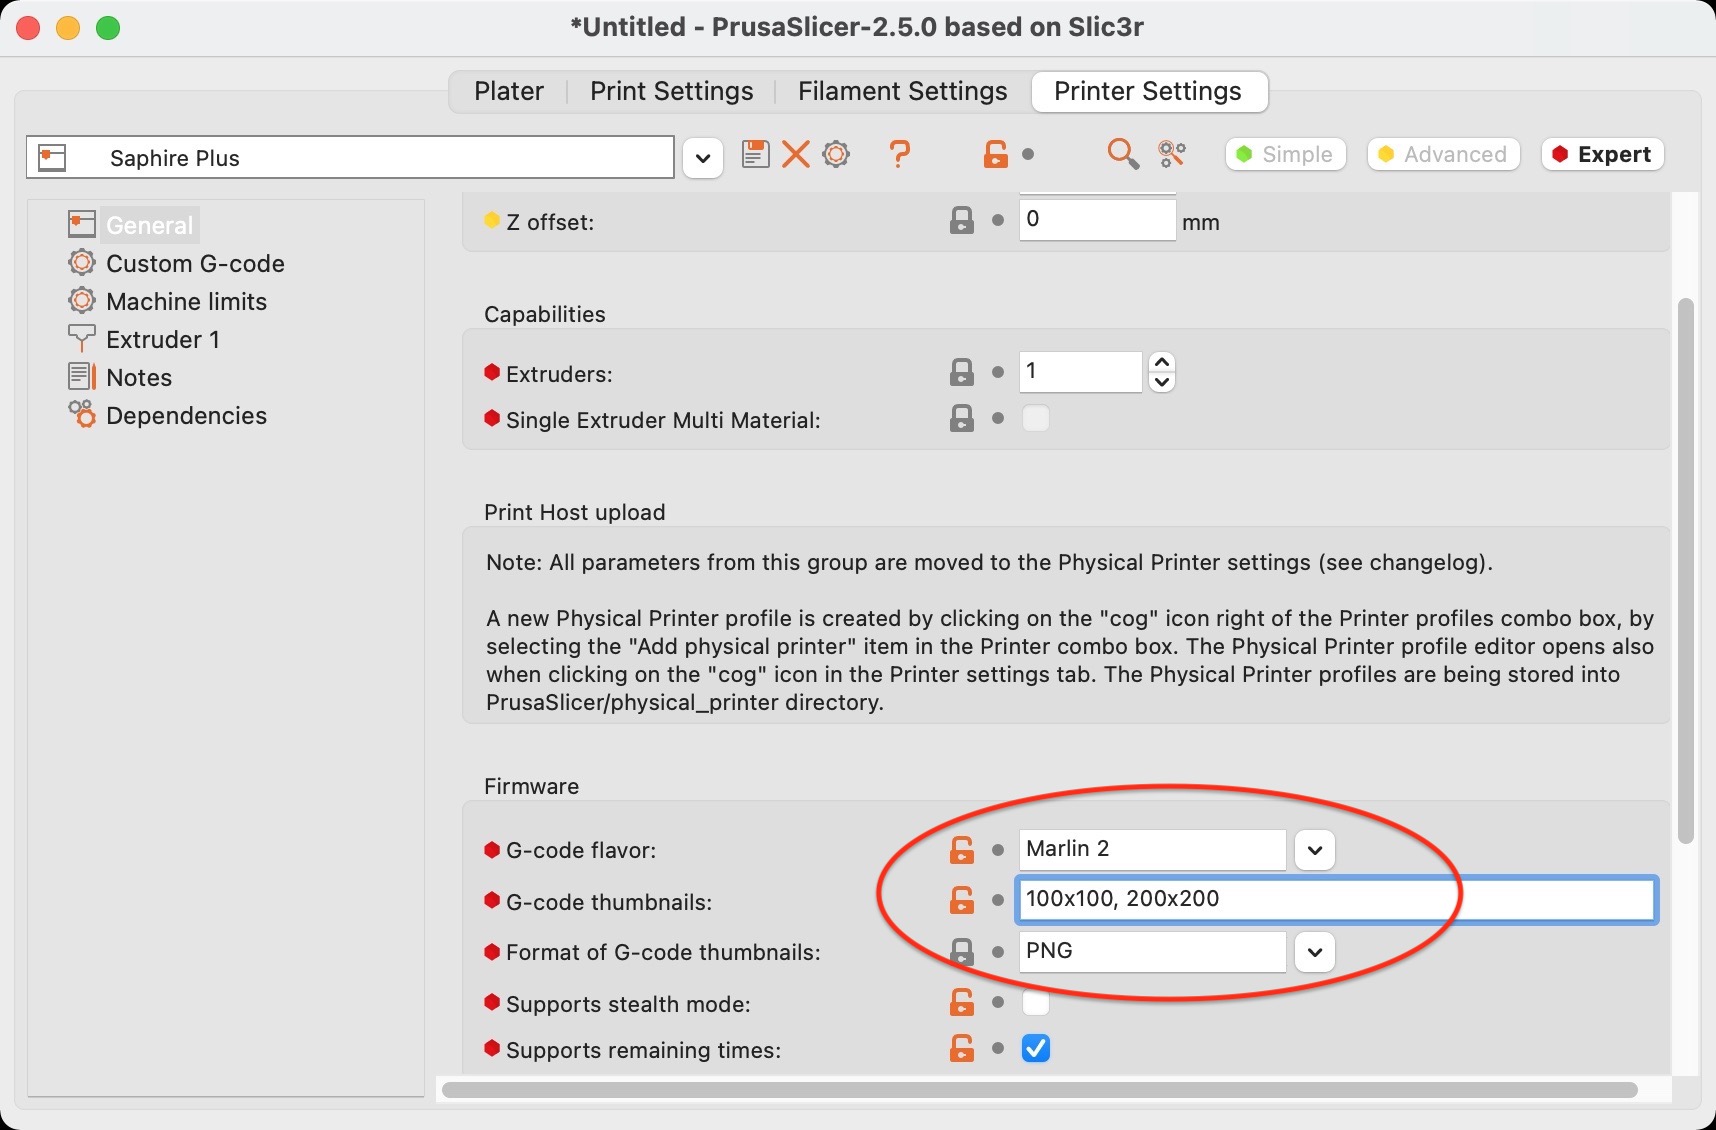Click the lock icon next to Extruders
1716x1130 pixels.
(961, 372)
